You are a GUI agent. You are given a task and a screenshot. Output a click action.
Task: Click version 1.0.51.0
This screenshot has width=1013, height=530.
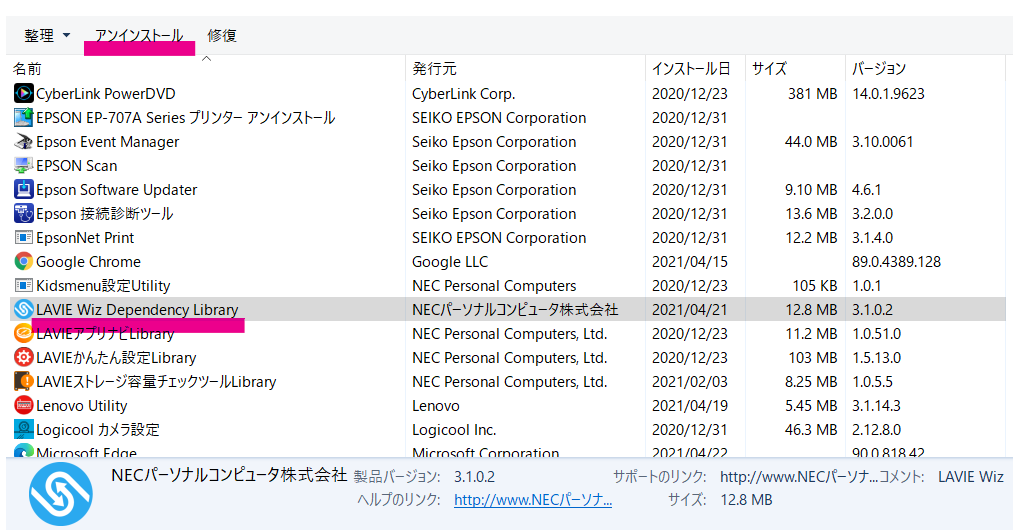876,334
